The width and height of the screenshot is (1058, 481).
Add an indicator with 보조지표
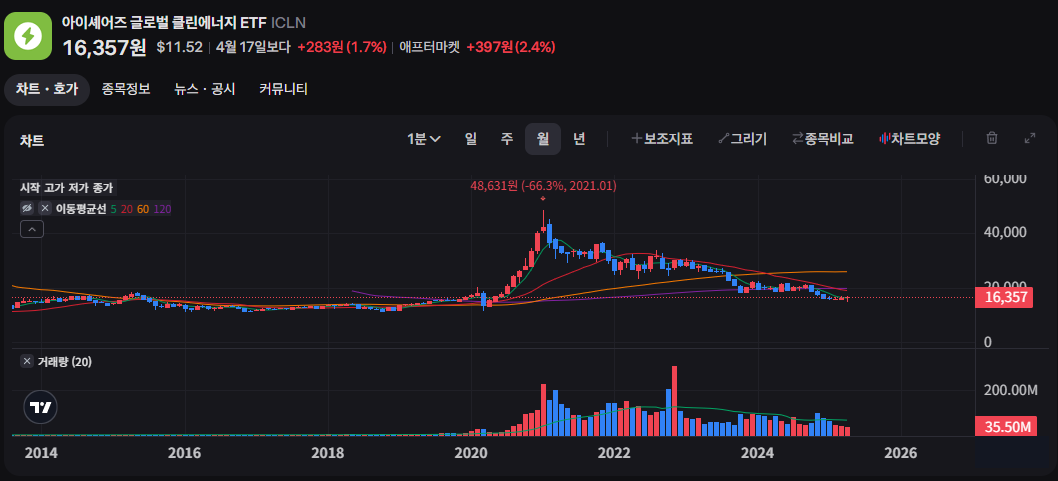(662, 139)
